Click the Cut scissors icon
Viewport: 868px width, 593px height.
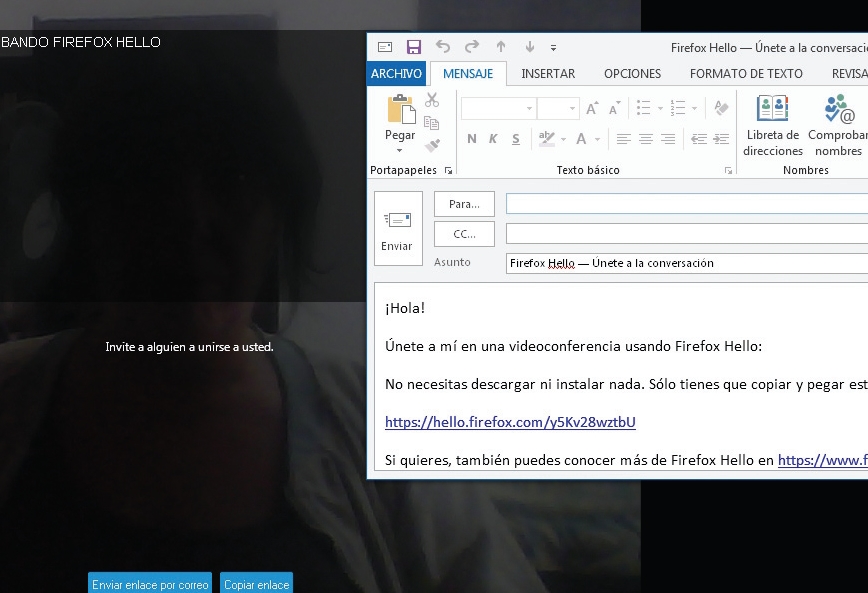point(432,100)
